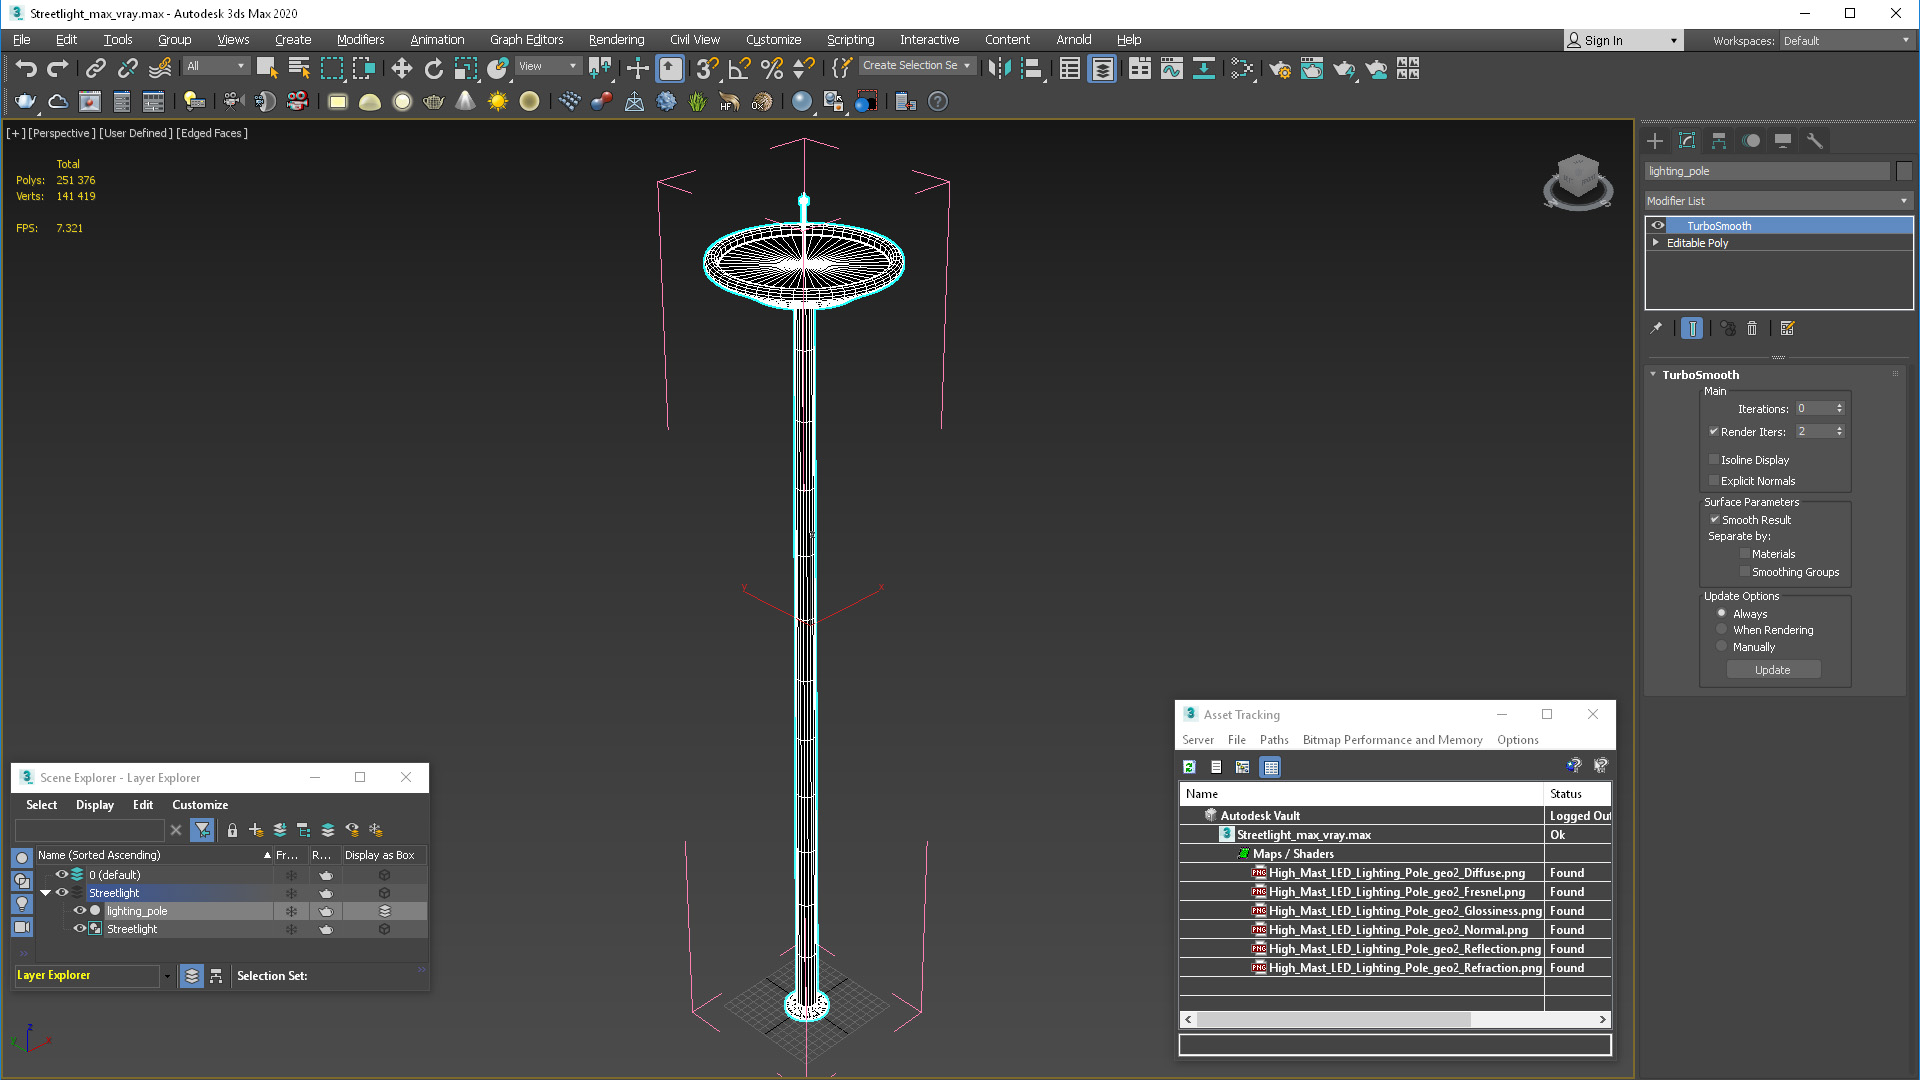The height and width of the screenshot is (1080, 1920).
Task: Open the Mirror tool
Action: (999, 68)
